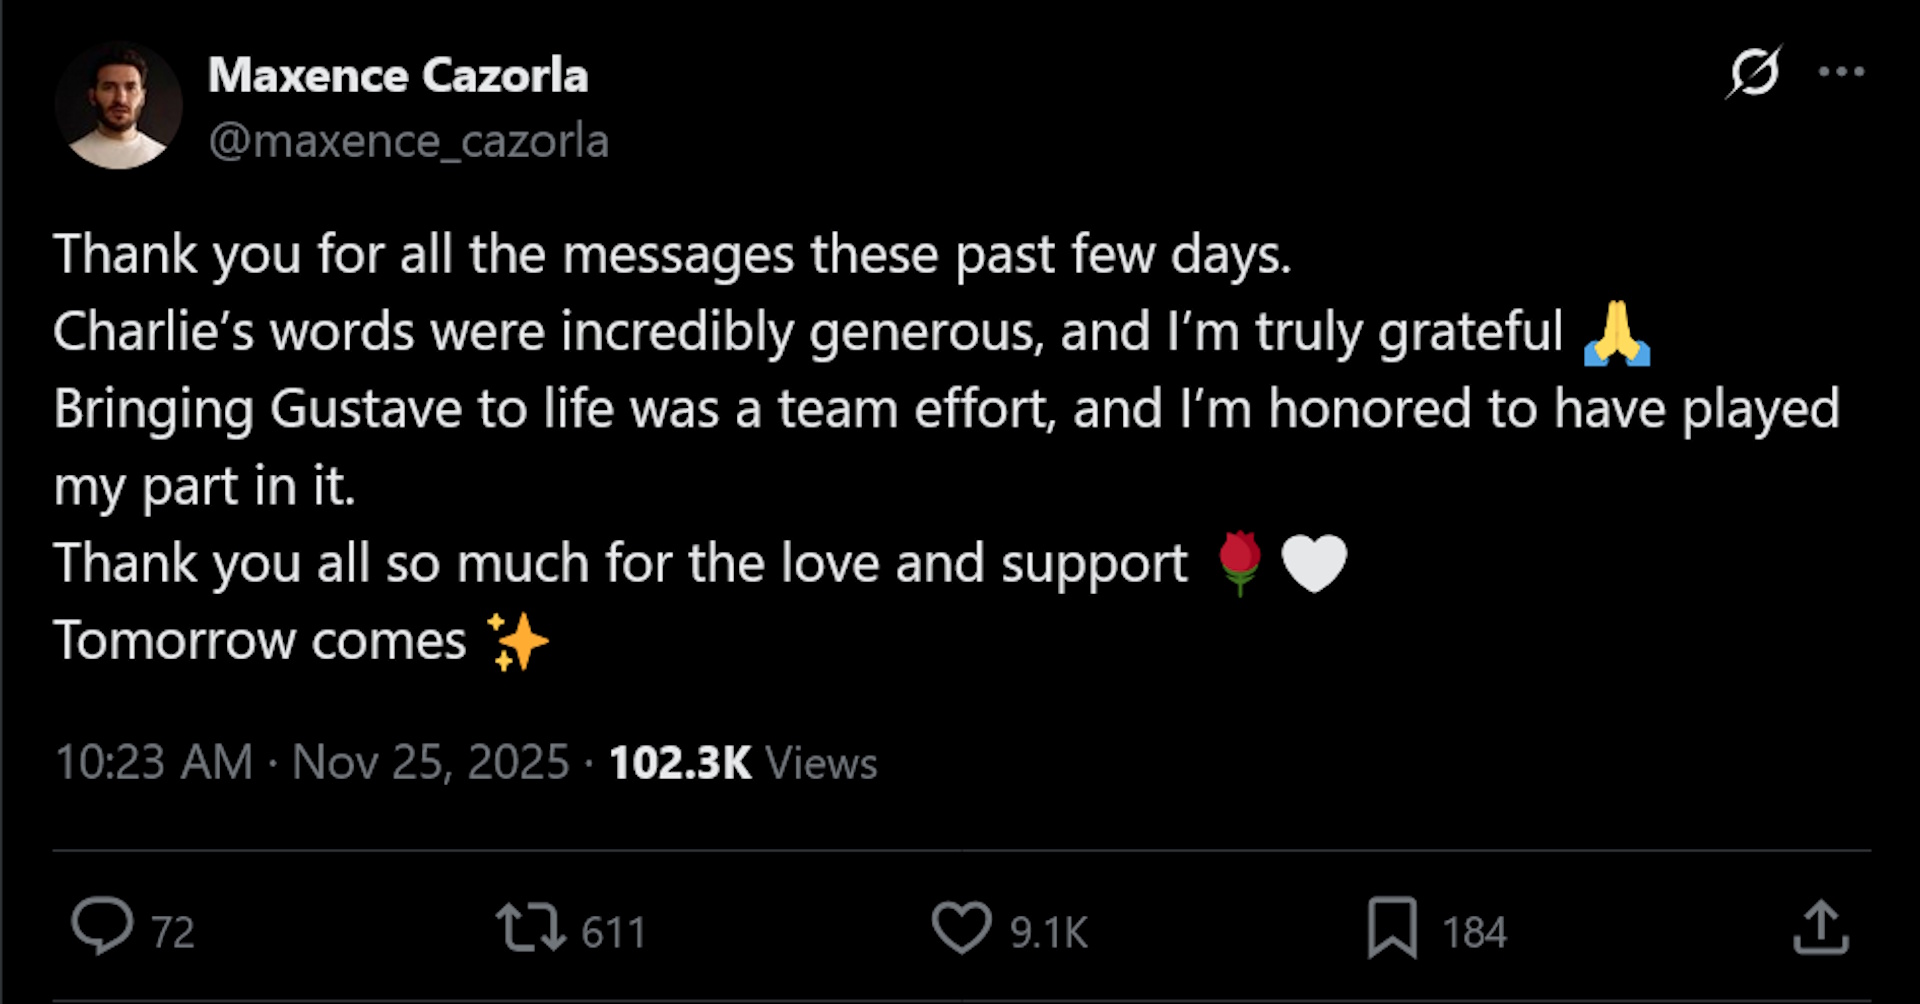Click the 72 replies count
Screen dimensions: 1920x1004
point(173,932)
